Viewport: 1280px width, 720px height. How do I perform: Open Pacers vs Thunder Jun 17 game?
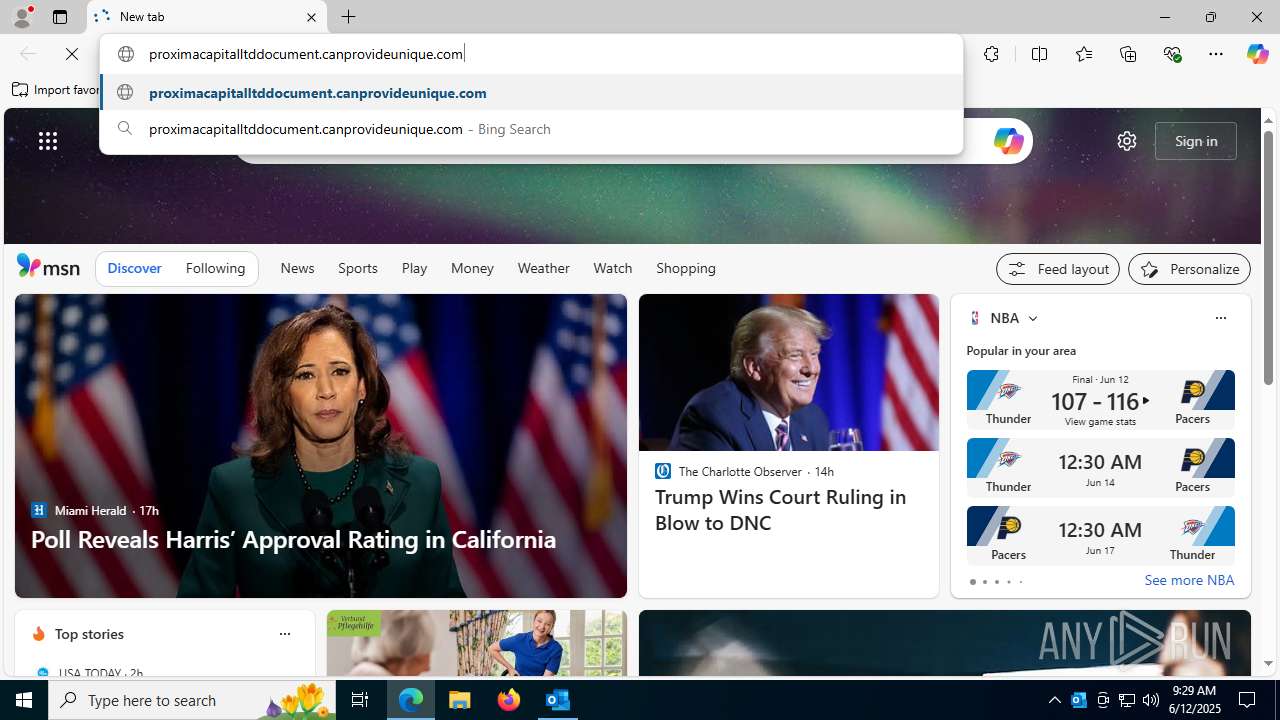(1100, 536)
